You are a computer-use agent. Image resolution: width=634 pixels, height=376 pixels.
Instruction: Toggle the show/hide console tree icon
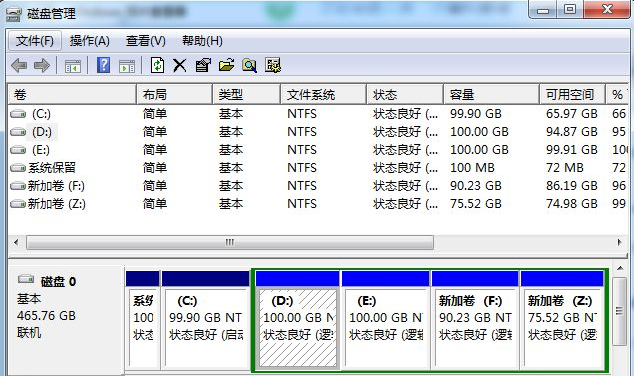(73, 66)
